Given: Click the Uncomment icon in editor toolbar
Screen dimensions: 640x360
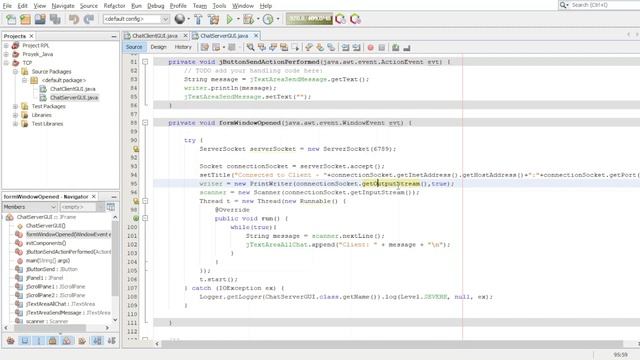Looking at the screenshot, I should coord(407,48).
